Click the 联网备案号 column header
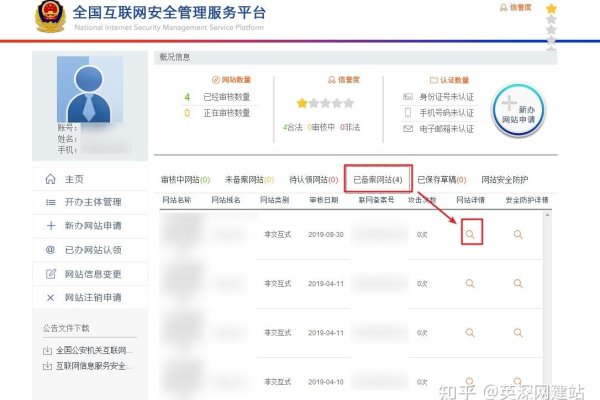The image size is (600, 400). click(x=376, y=200)
